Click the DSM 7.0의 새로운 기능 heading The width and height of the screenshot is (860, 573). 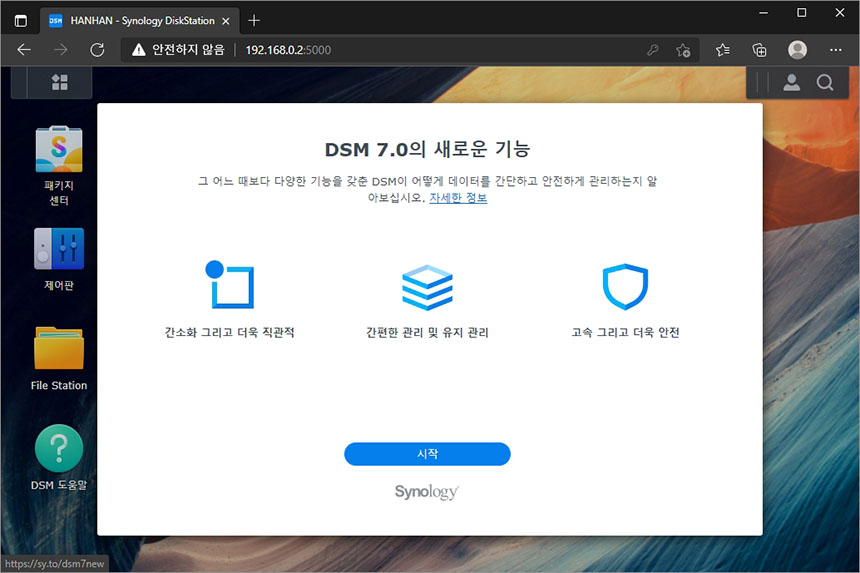427,149
